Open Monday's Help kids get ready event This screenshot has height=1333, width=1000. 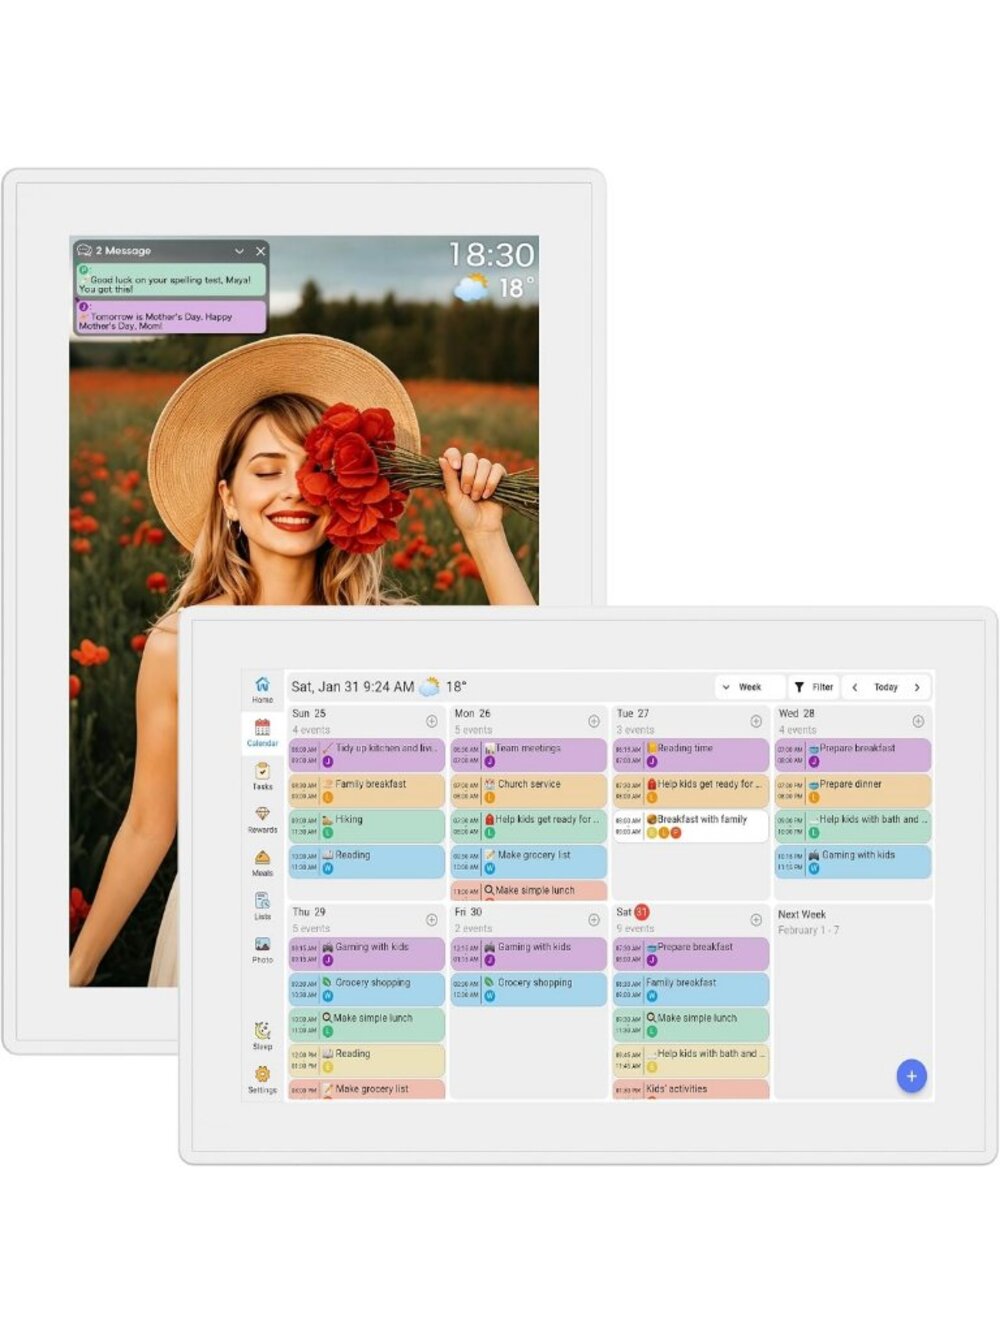point(528,826)
